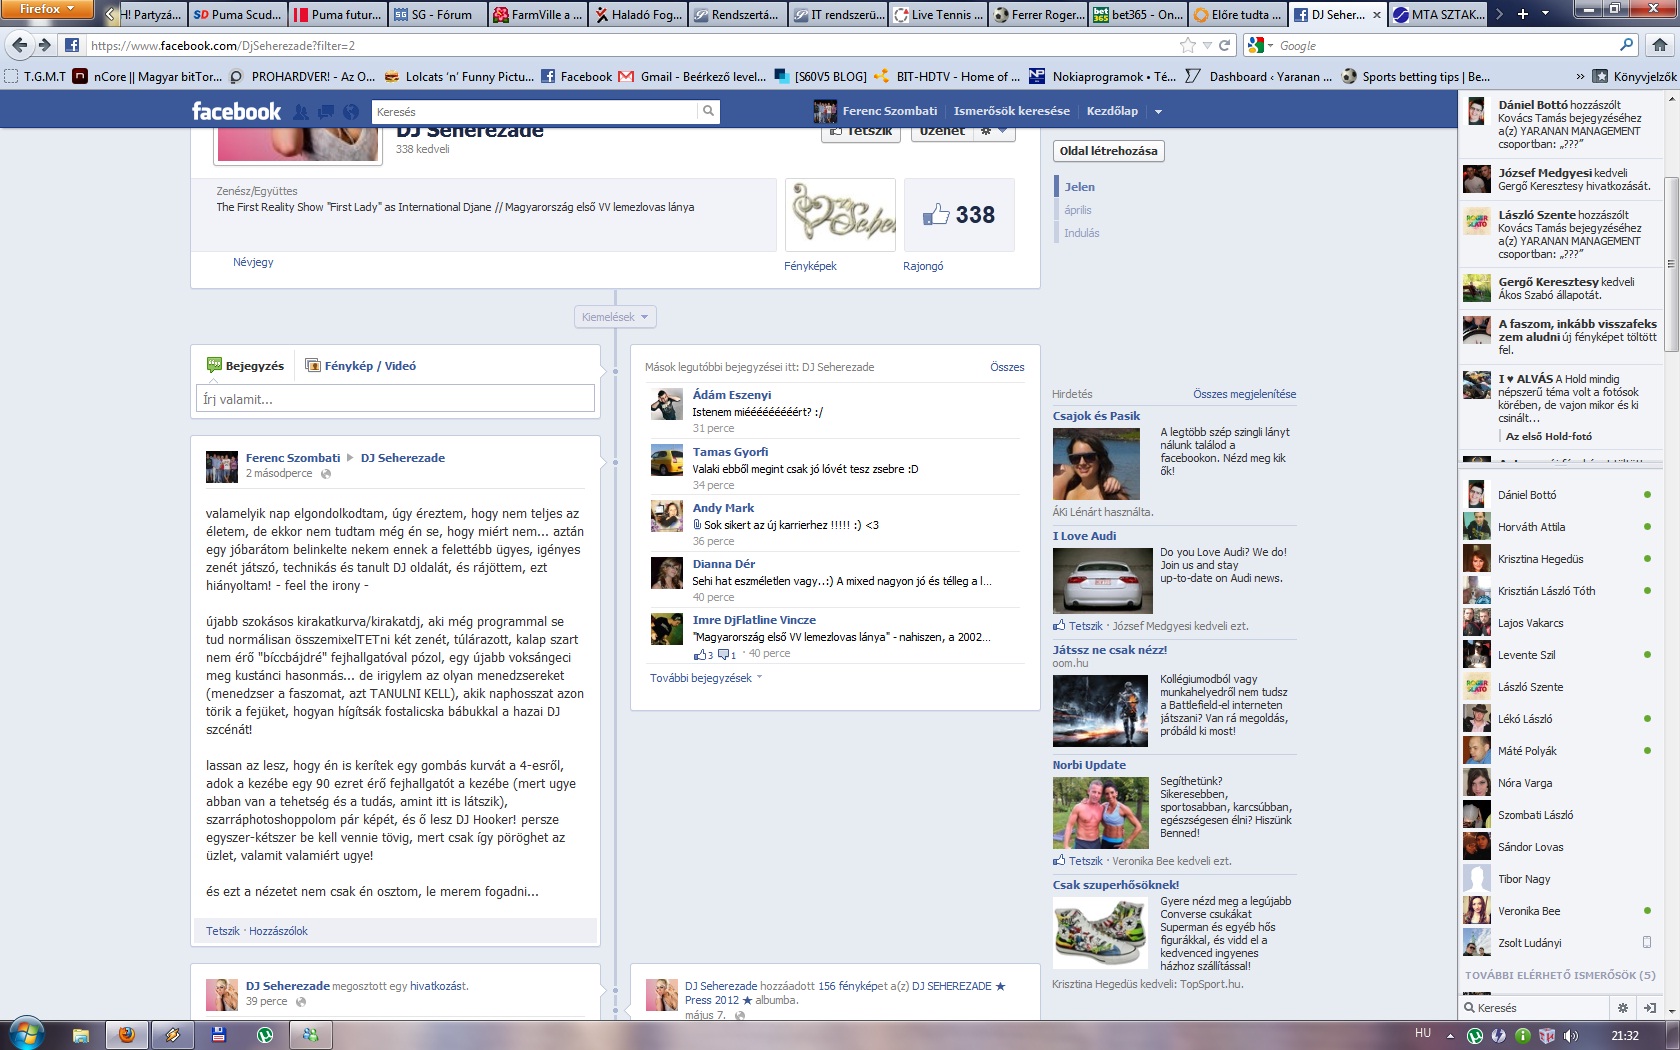Click the Windows Live Messenger taskbar icon
Image resolution: width=1680 pixels, height=1050 pixels.
click(311, 1035)
